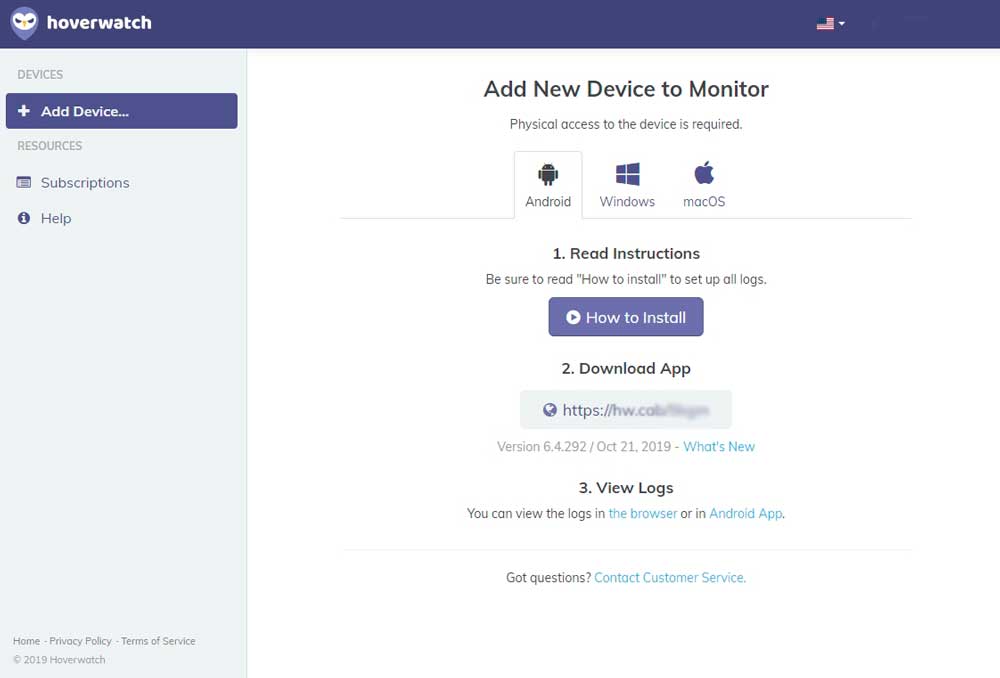Click the '2. Download App' heading
Viewport: 1000px width, 678px height.
[x=626, y=369]
